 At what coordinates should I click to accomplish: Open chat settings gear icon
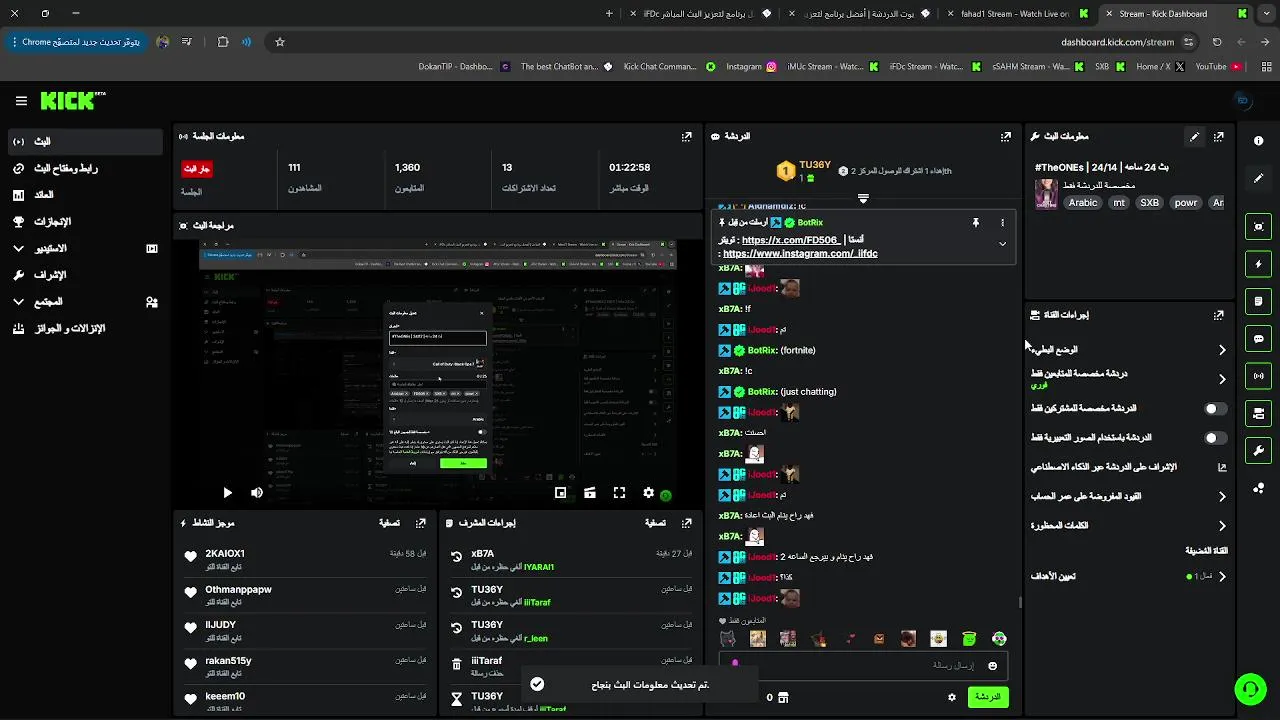(x=952, y=697)
